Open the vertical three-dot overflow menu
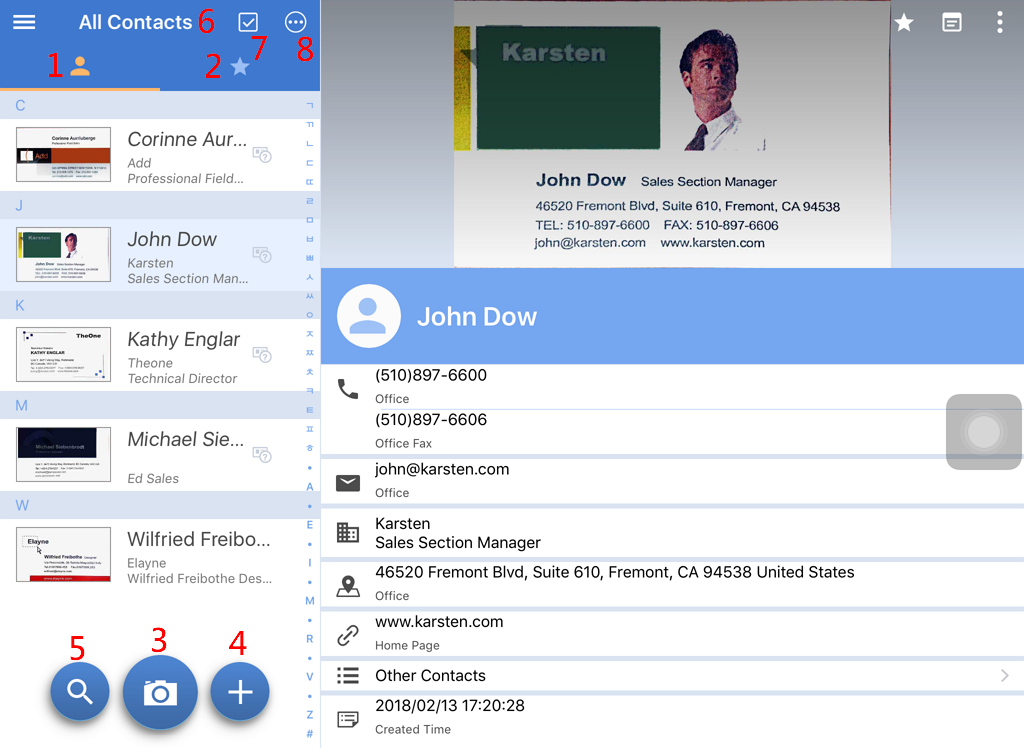The image size is (1024, 748). 999,22
